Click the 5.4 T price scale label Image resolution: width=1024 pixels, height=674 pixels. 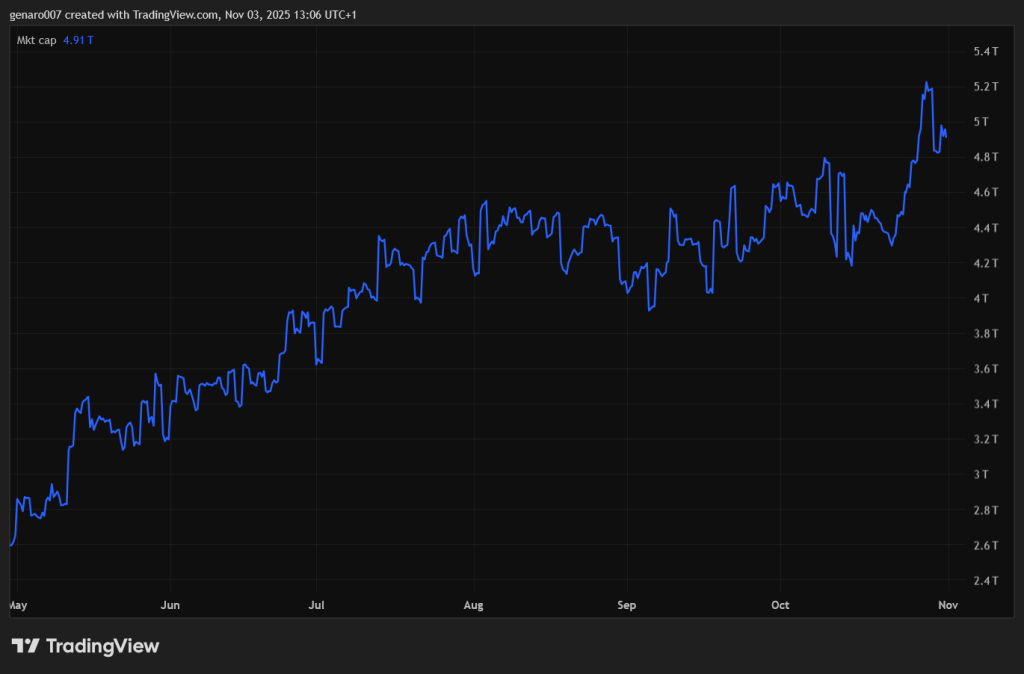(986, 51)
